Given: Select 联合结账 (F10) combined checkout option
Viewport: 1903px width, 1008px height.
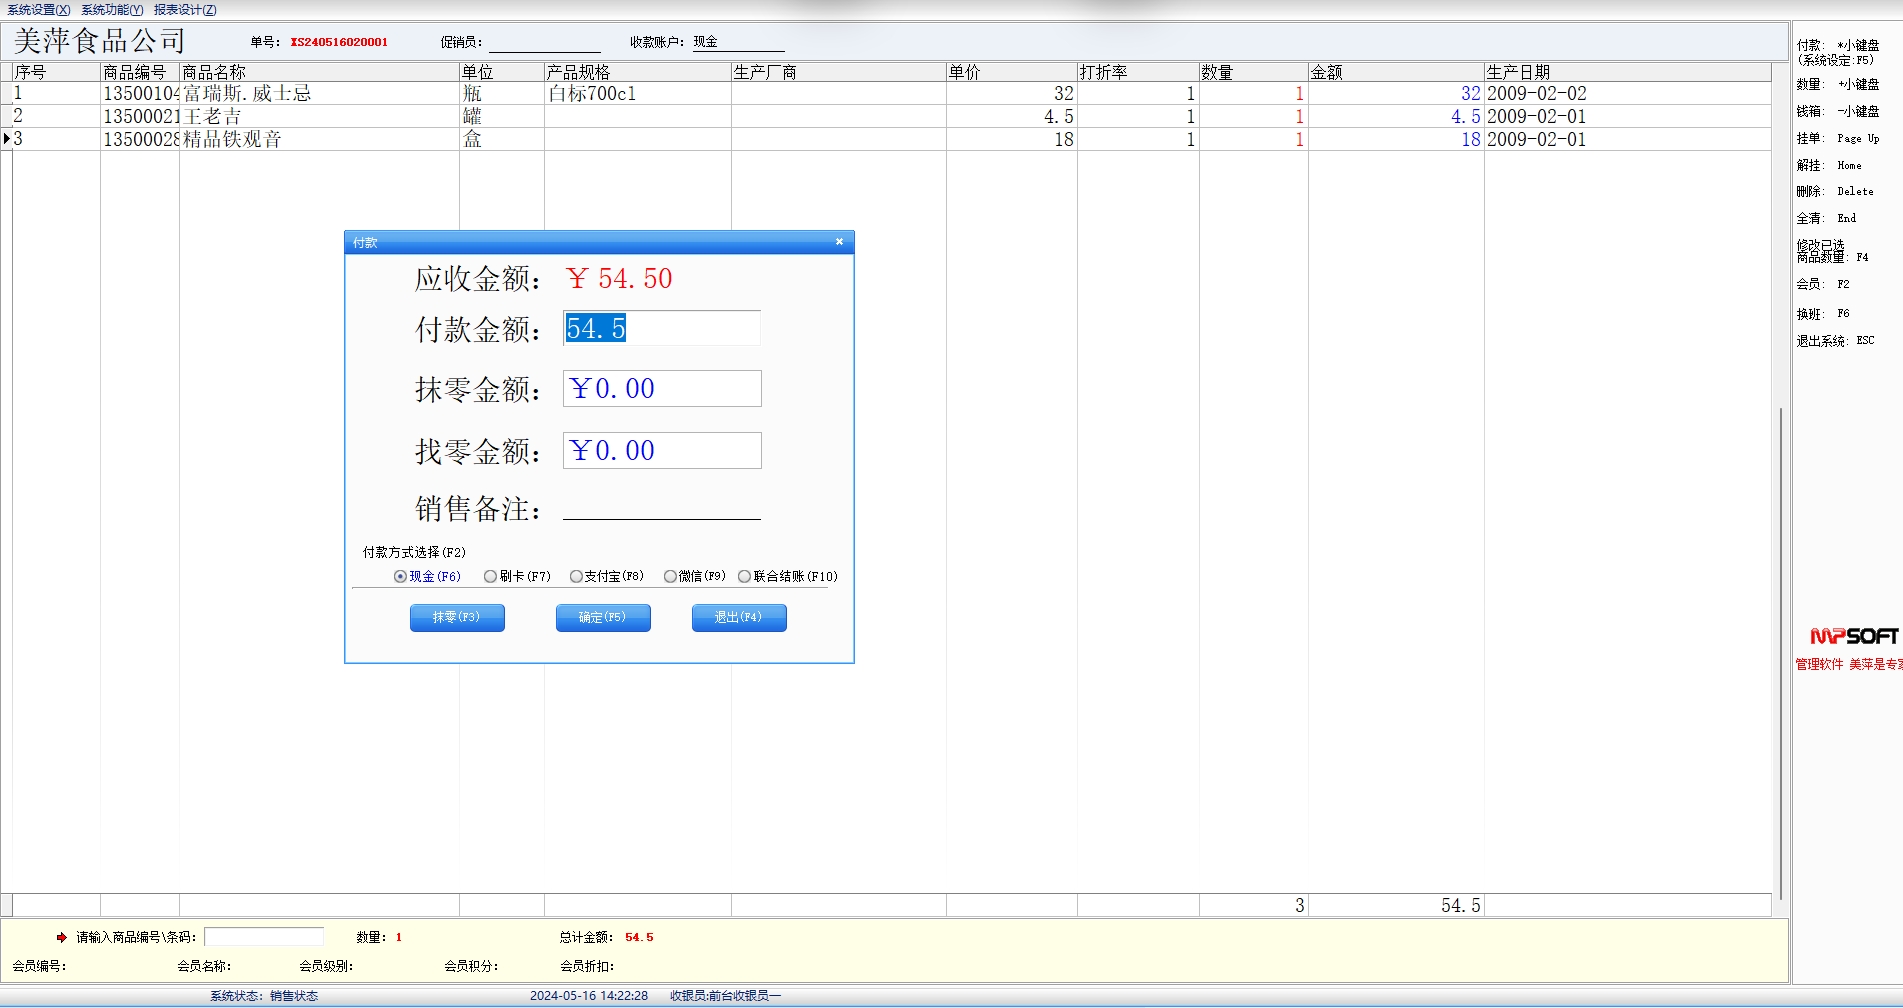Looking at the screenshot, I should (x=744, y=577).
